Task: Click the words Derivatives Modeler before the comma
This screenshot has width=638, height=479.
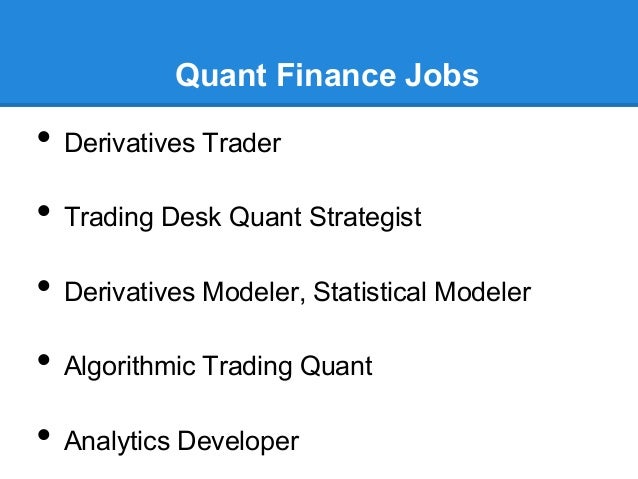Action: pyautogui.click(x=181, y=292)
